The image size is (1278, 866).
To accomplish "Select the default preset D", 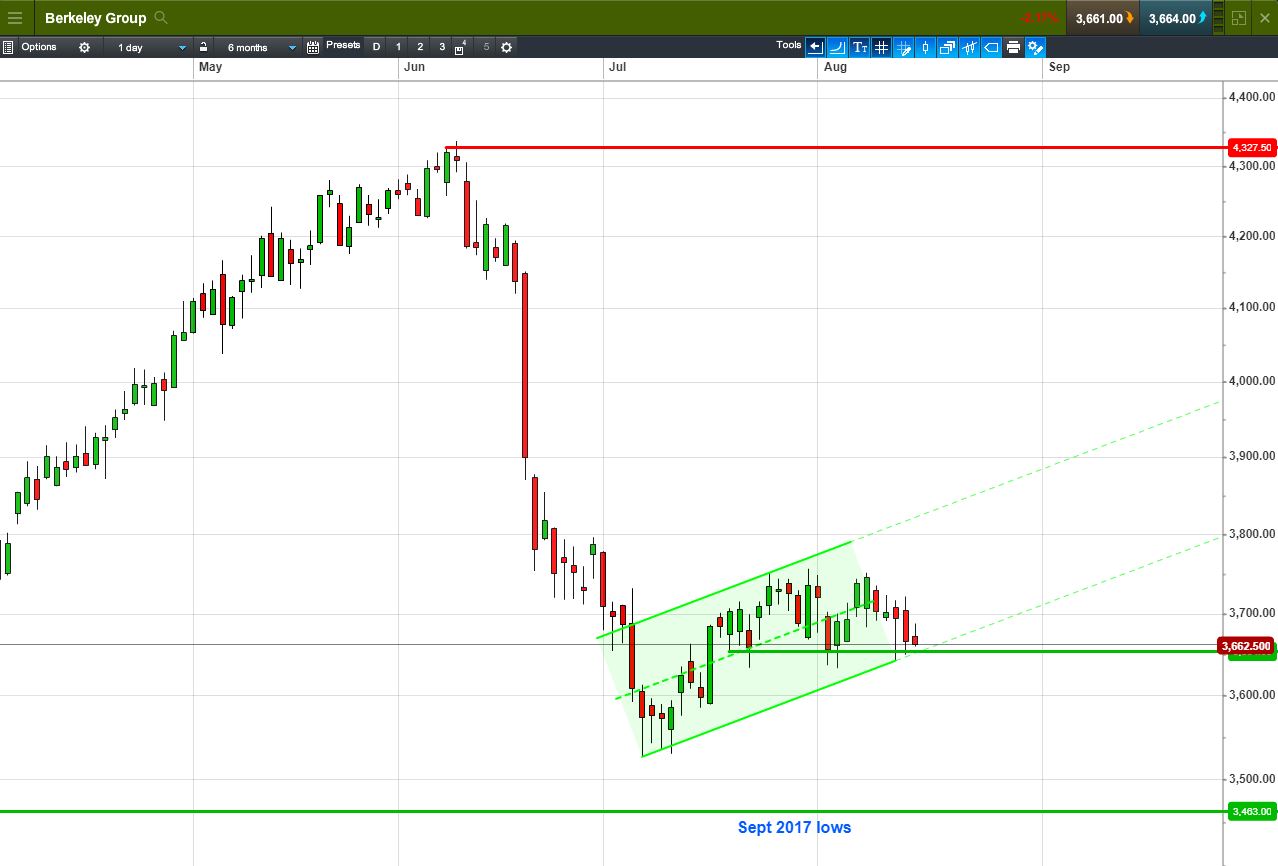I will (x=376, y=47).
